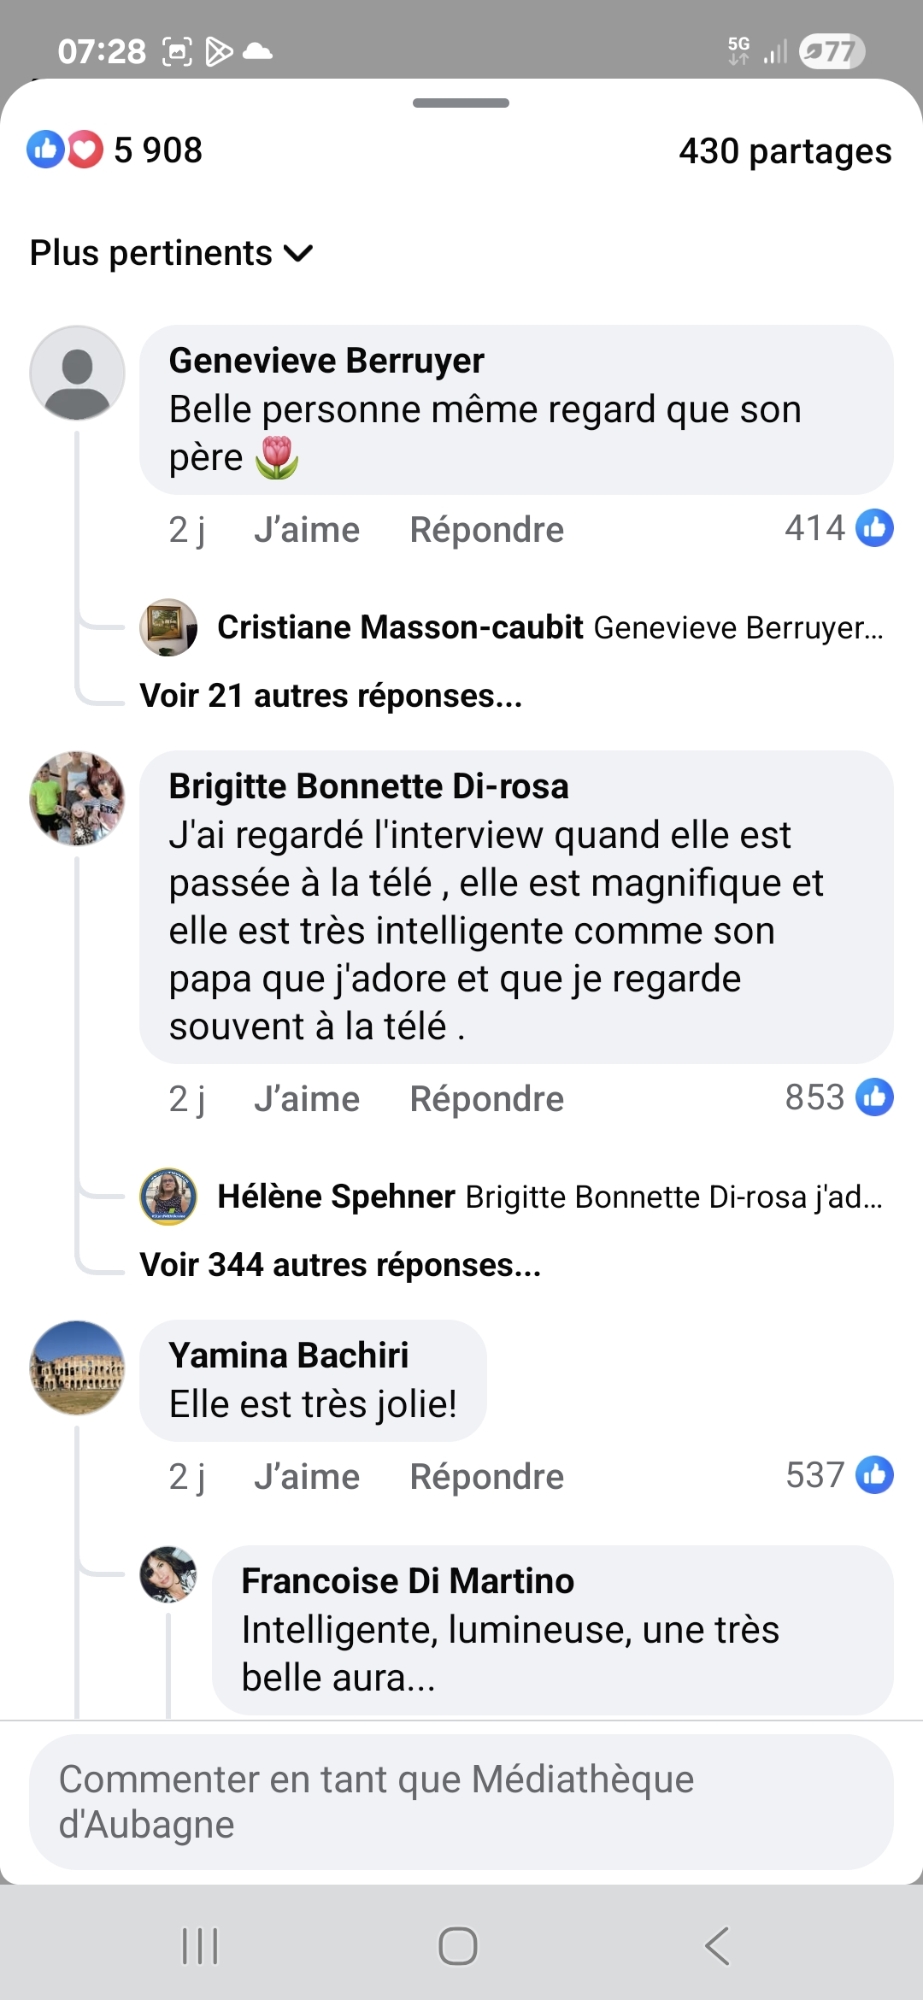
Task: Open the '430 partages' shares list
Action: tap(785, 151)
